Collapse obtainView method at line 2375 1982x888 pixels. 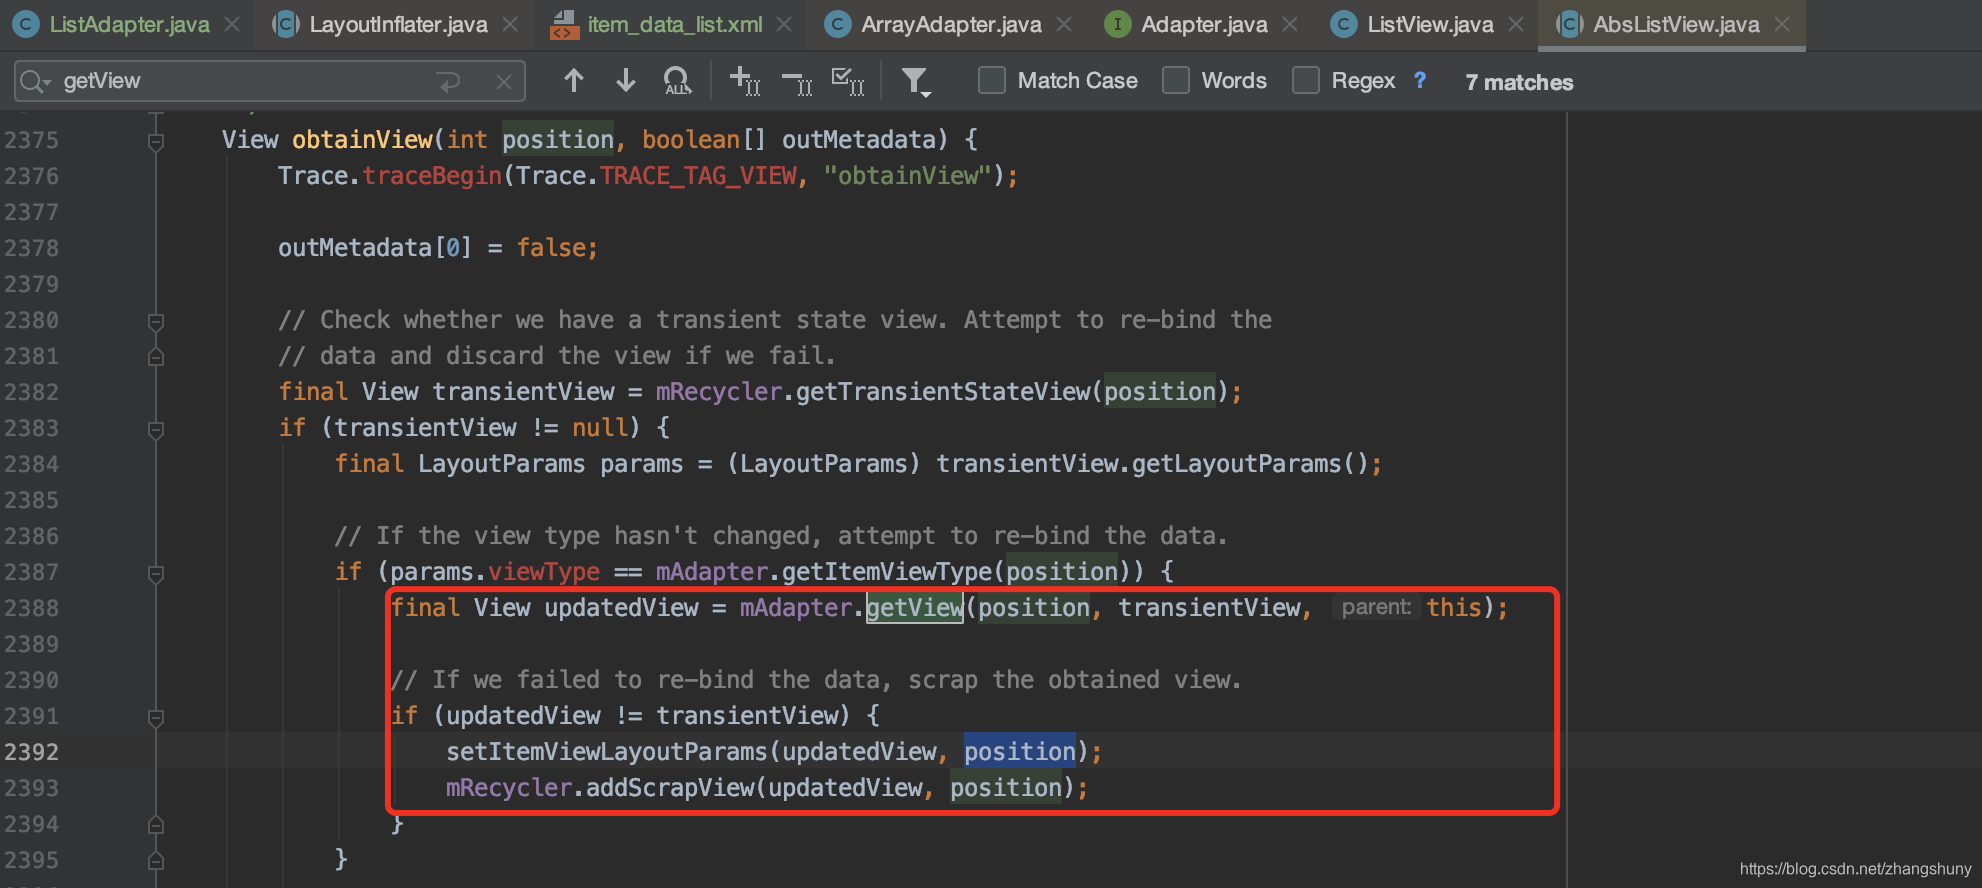click(156, 142)
